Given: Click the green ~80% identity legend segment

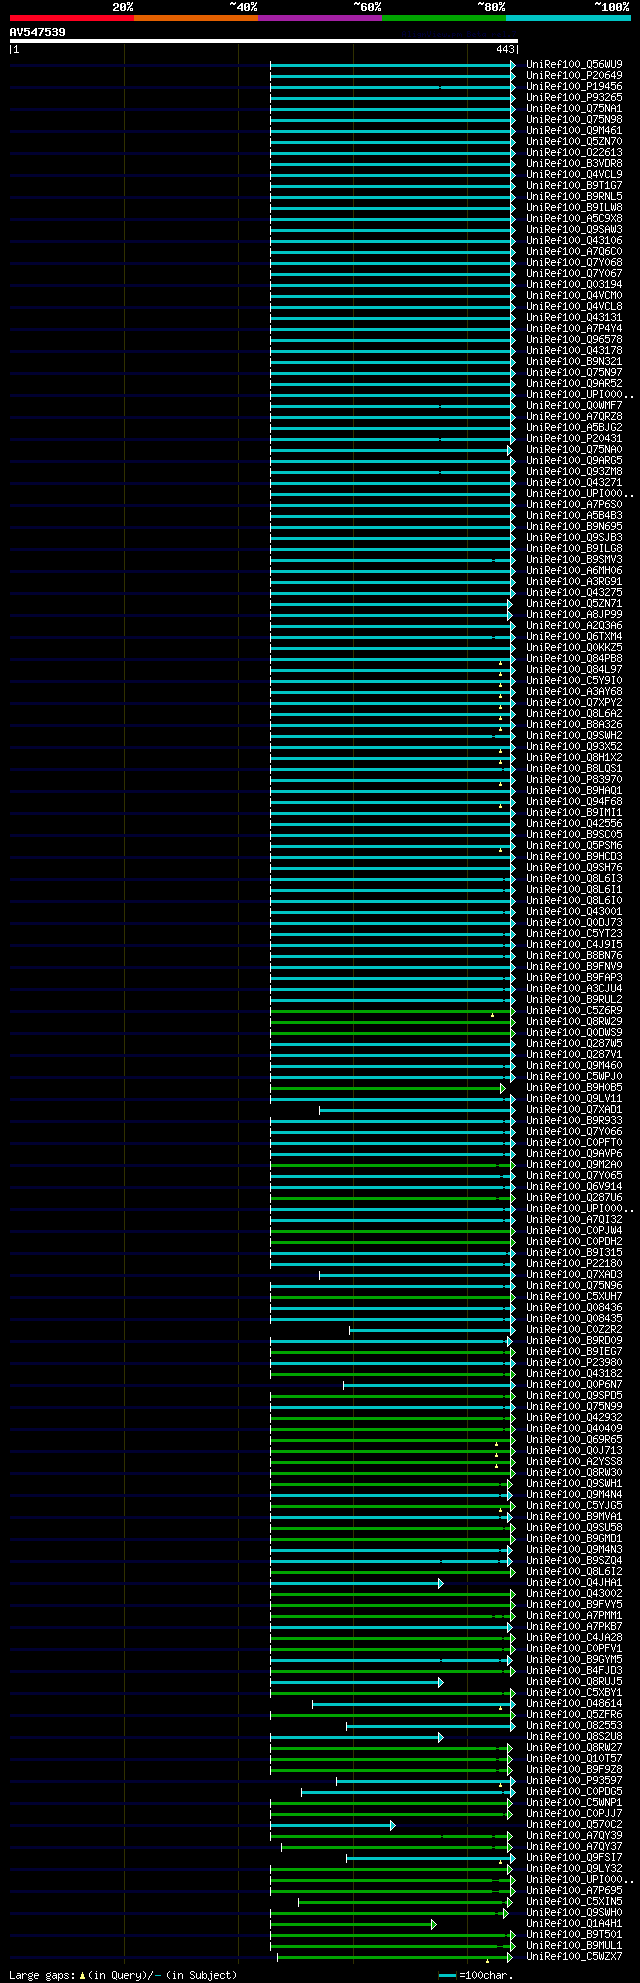Looking at the screenshot, I should point(444,18).
